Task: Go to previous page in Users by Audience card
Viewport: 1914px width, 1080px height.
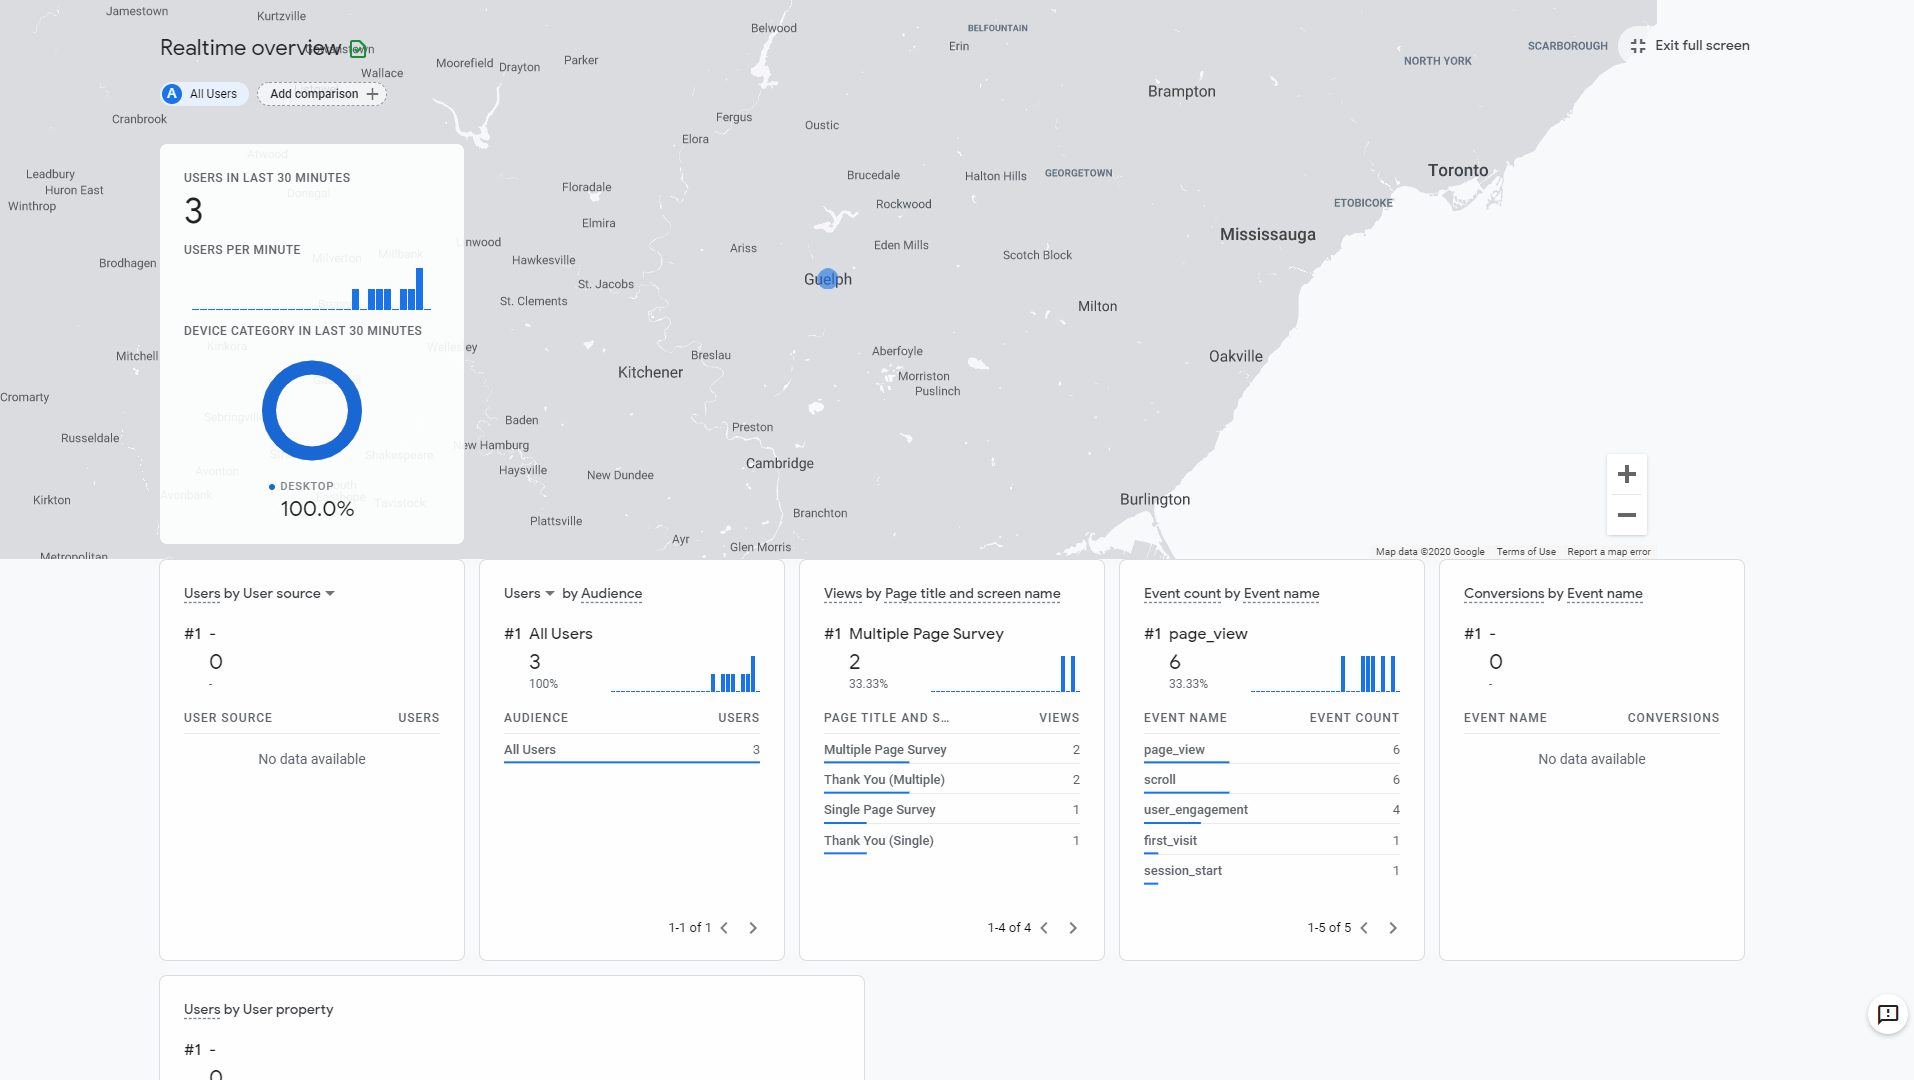Action: pos(724,928)
